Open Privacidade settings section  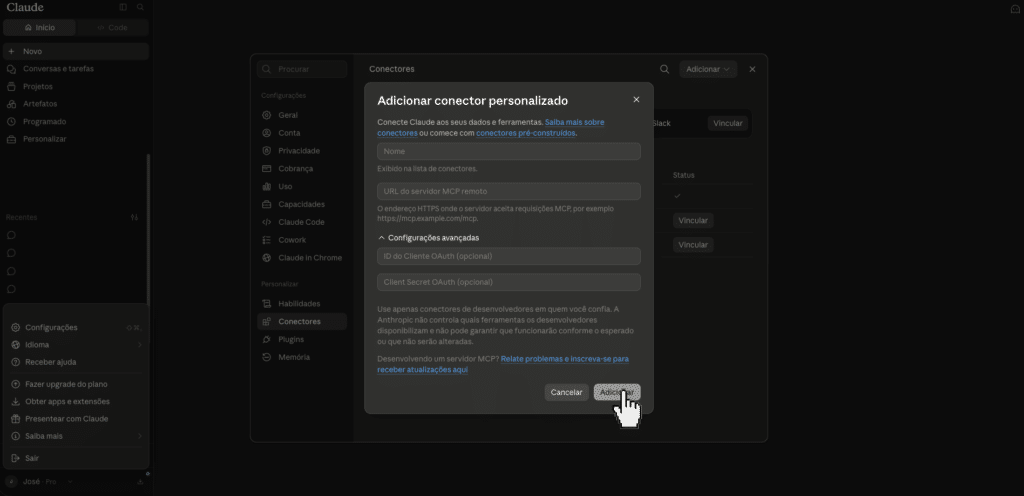[302, 151]
